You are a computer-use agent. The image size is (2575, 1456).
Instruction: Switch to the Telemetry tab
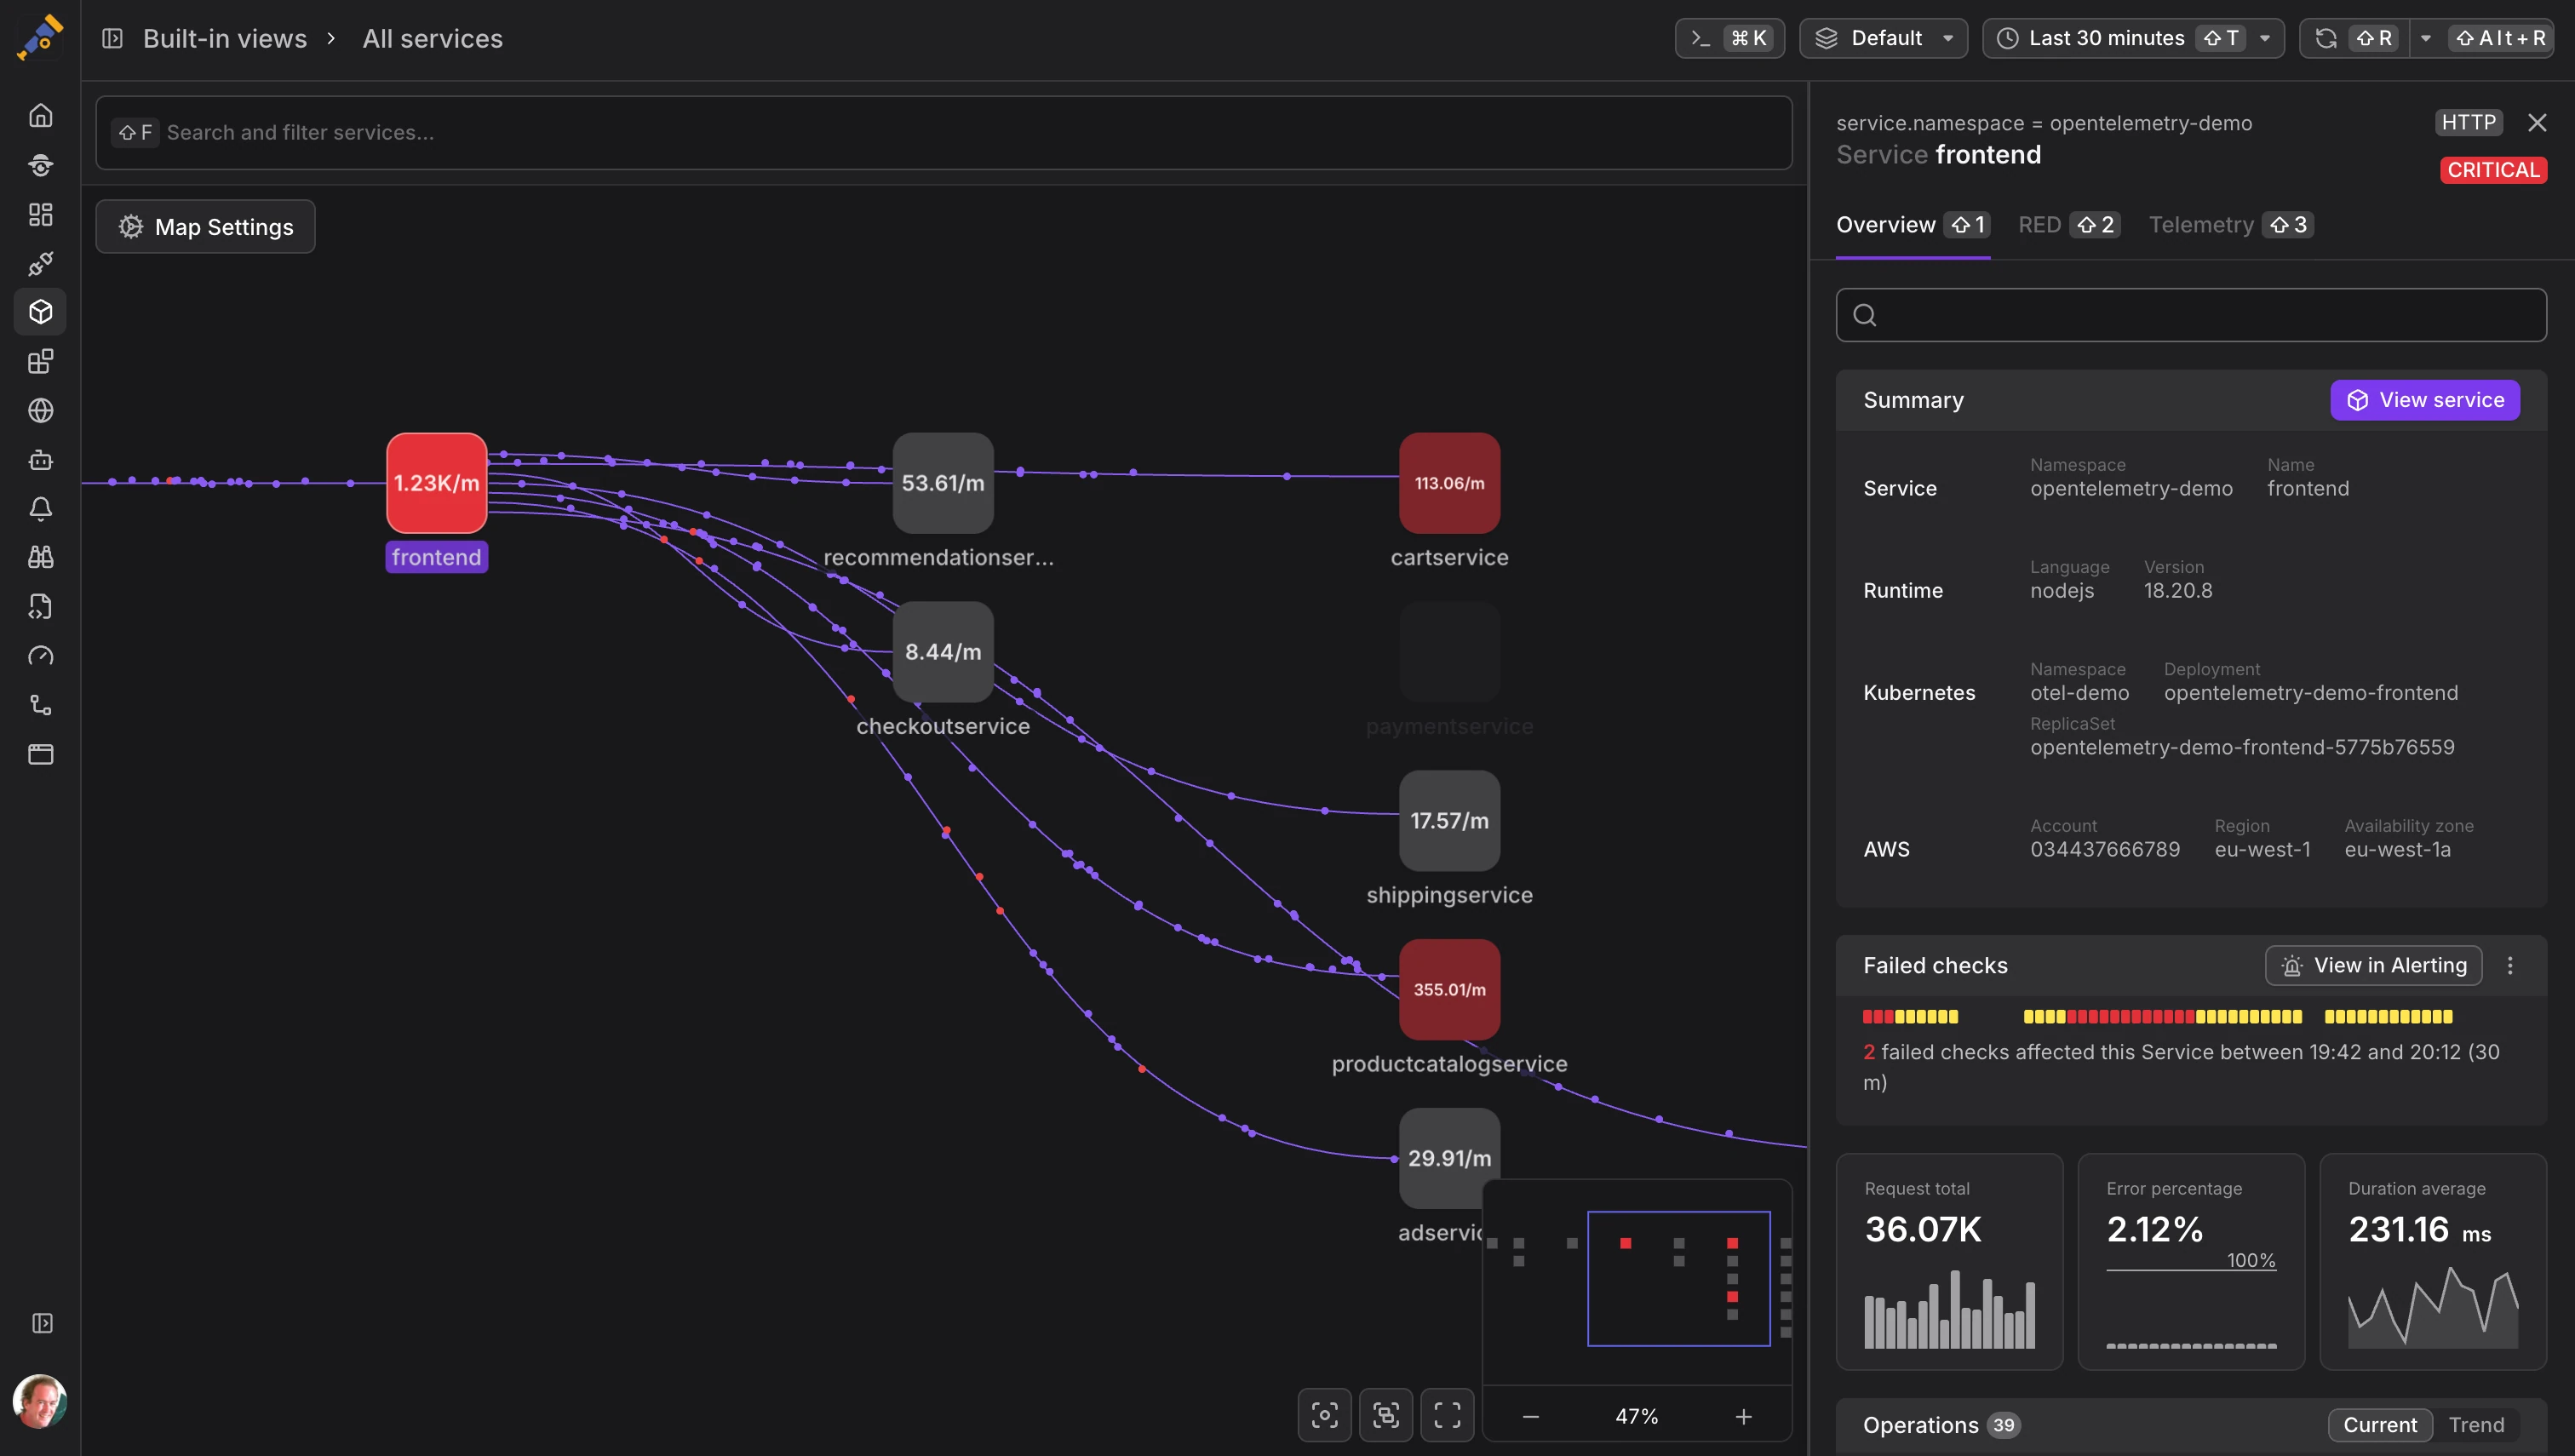pyautogui.click(x=2231, y=225)
